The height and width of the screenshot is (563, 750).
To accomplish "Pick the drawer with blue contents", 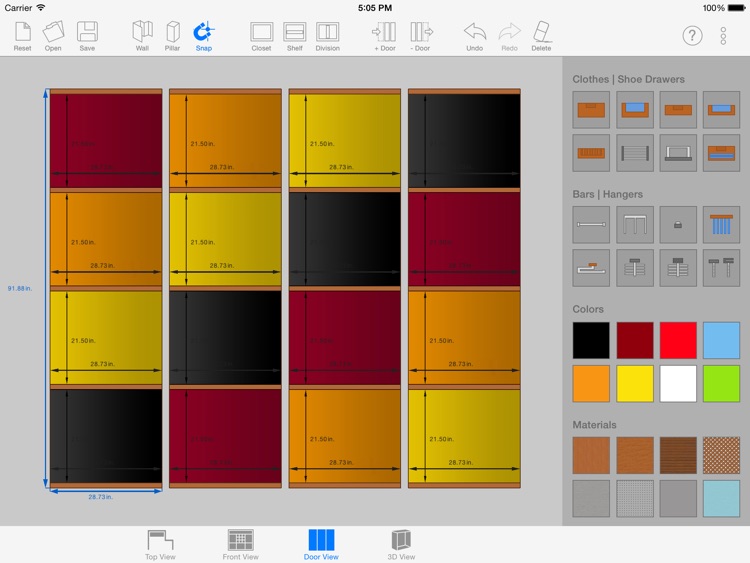I will point(635,110).
